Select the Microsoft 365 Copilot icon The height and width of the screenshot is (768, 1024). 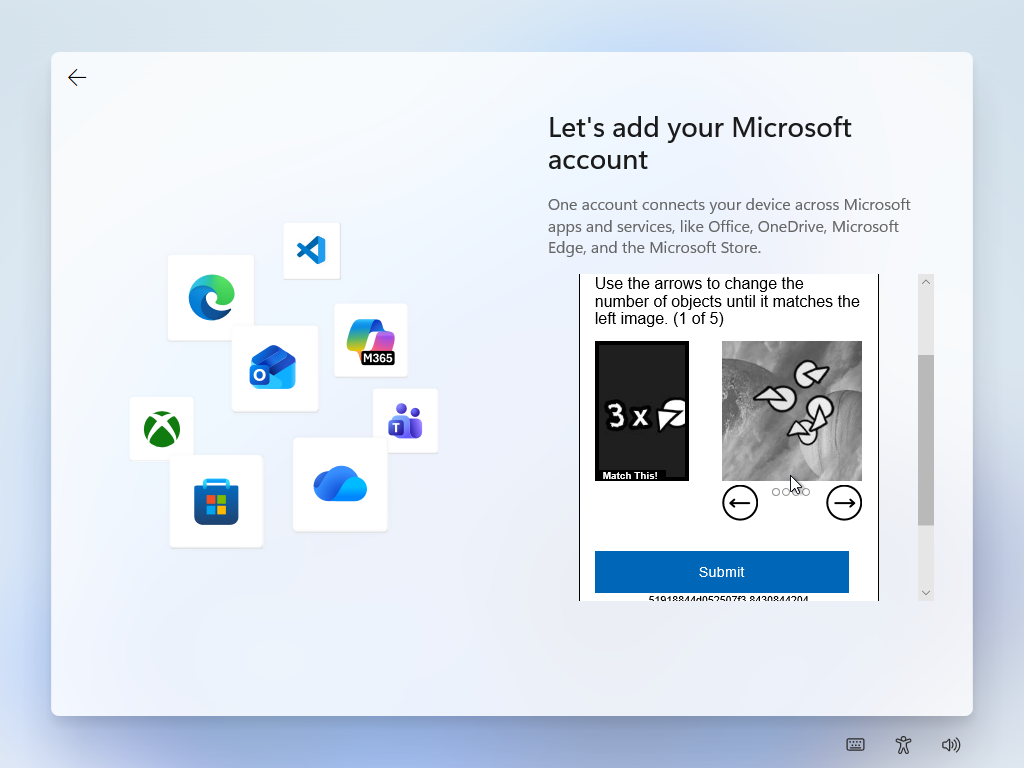point(370,340)
